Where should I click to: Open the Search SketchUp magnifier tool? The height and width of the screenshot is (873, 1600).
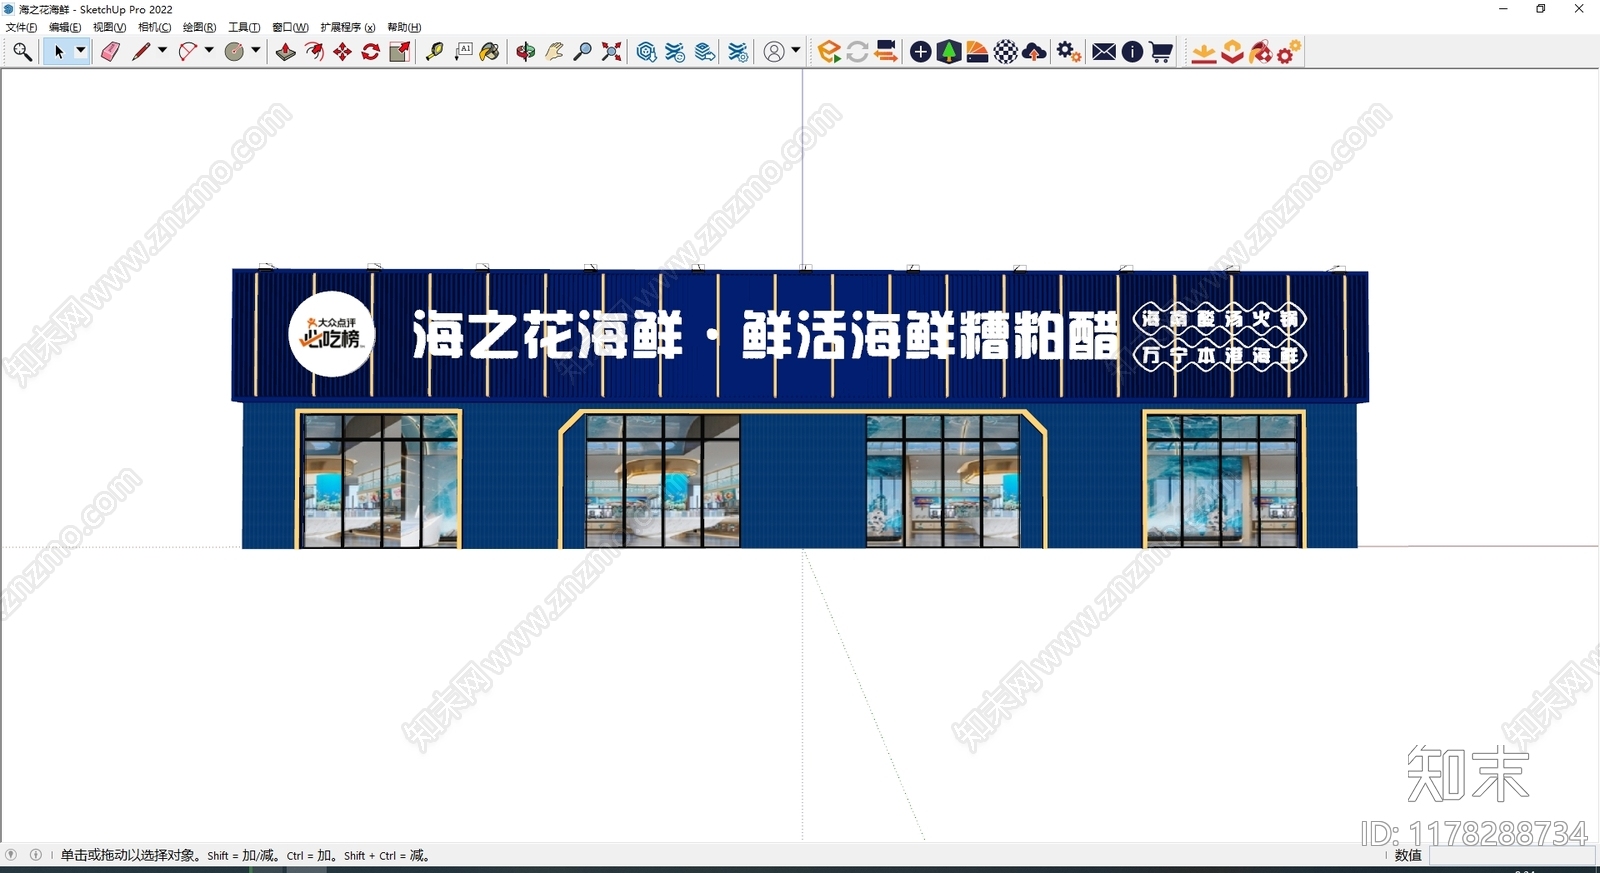[x=22, y=52]
